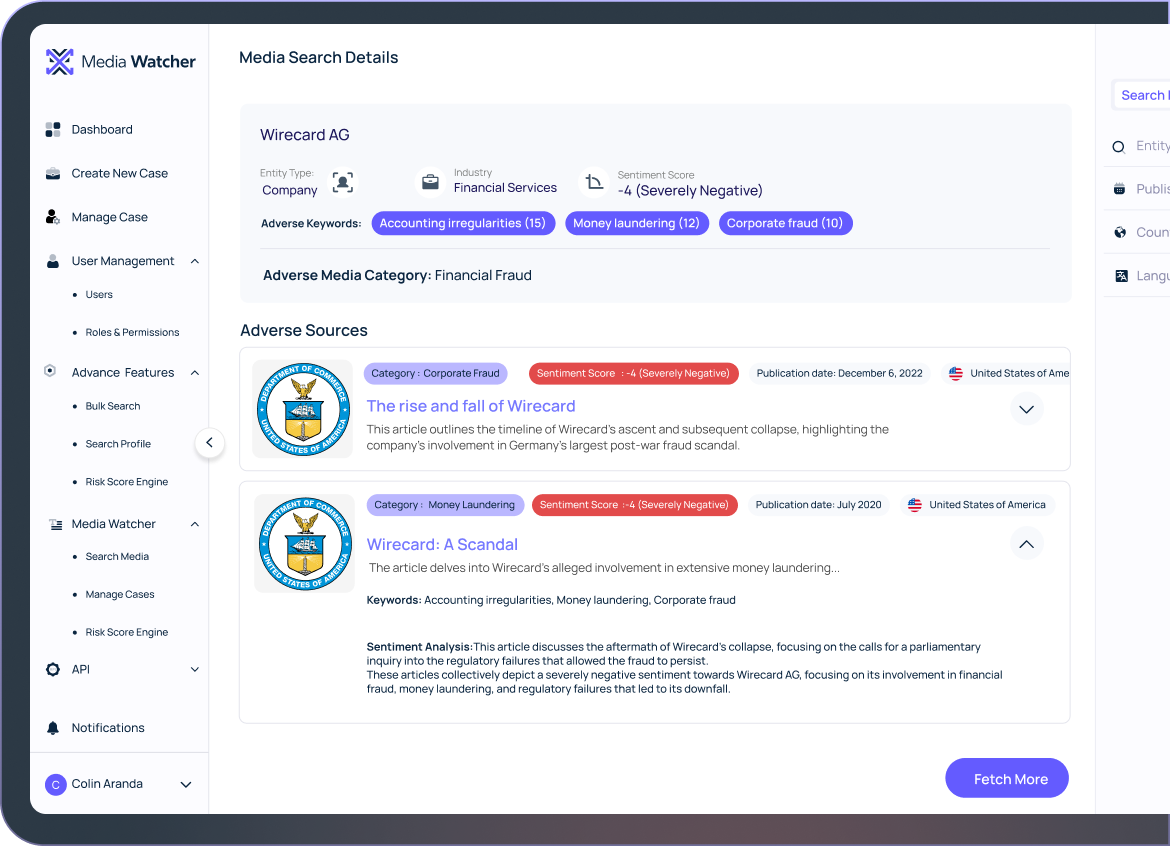Open the Users page
Viewport: 1170px width, 846px height.
point(99,295)
